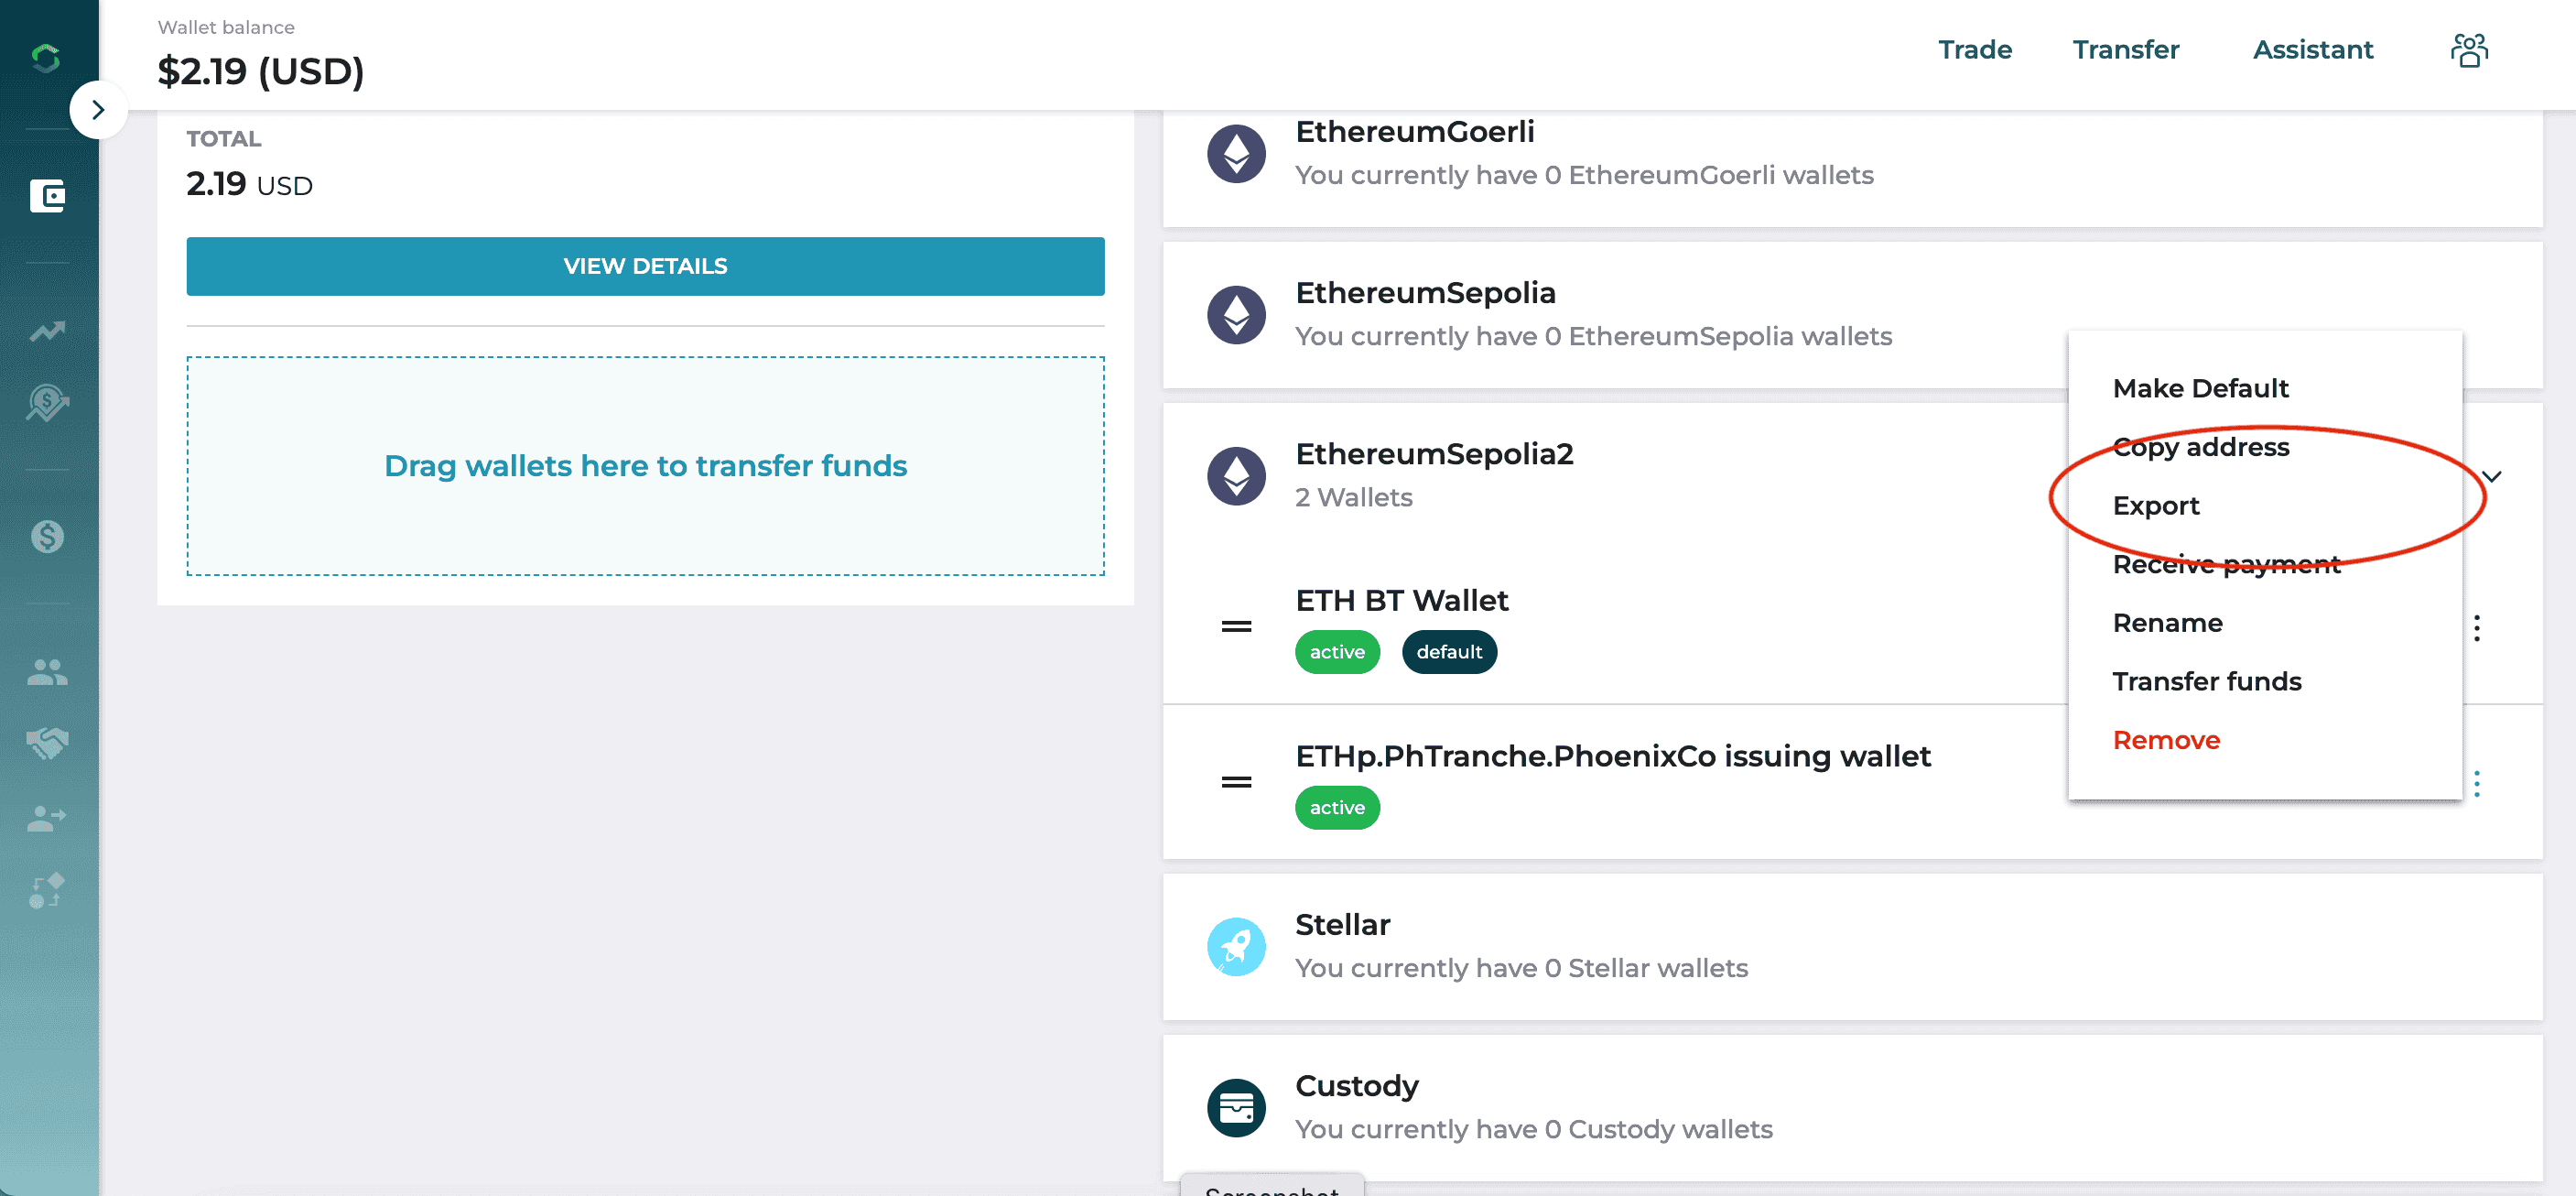This screenshot has width=2576, height=1196.
Task: Click the Stellar rocket wallet icon
Action: pos(1236,947)
